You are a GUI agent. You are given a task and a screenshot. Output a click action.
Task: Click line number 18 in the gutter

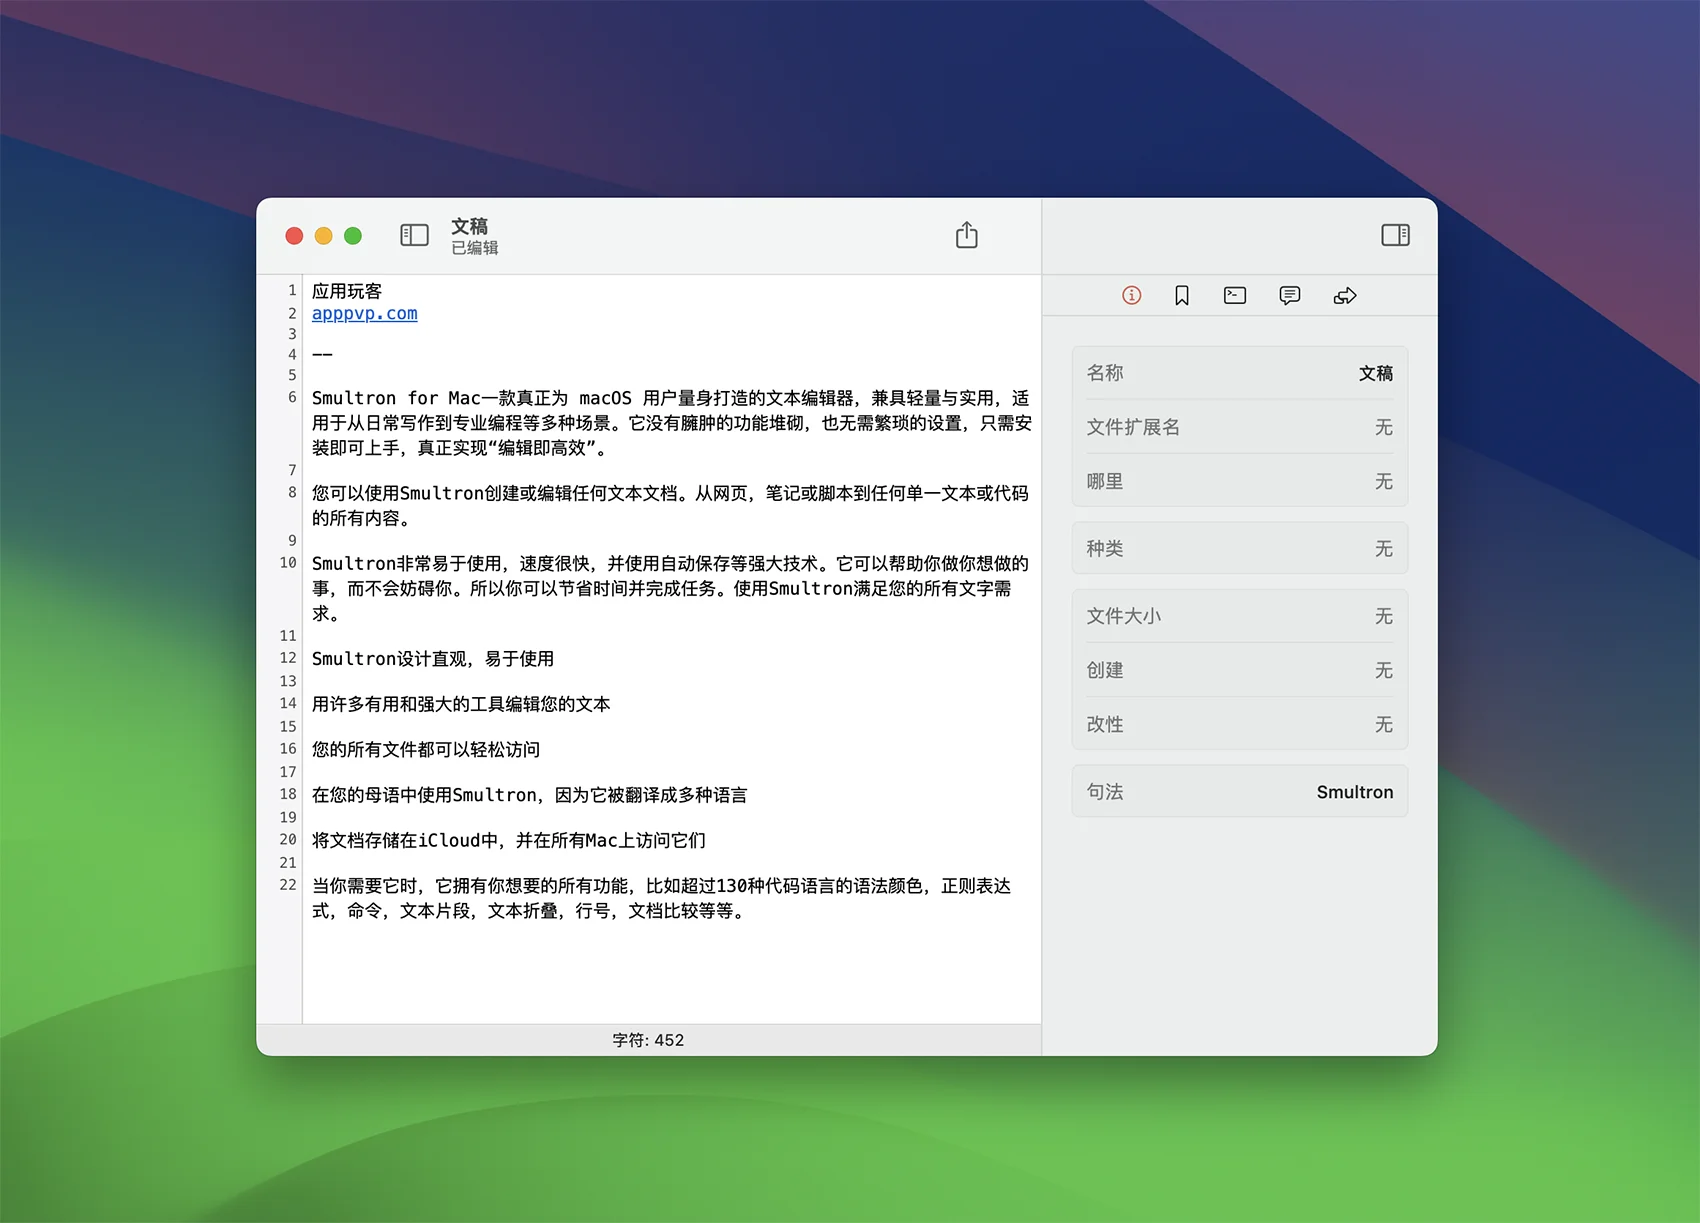288,794
